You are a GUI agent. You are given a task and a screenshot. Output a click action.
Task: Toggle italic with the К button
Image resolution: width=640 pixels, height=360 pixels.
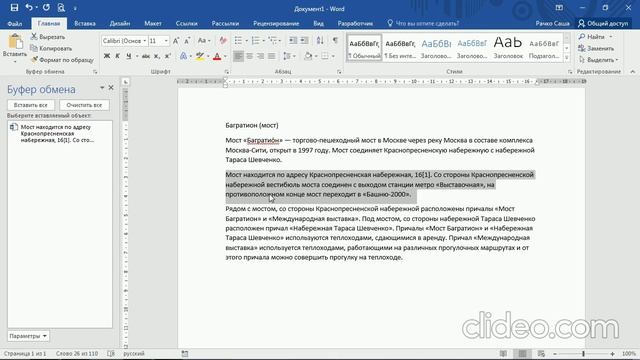[118, 56]
